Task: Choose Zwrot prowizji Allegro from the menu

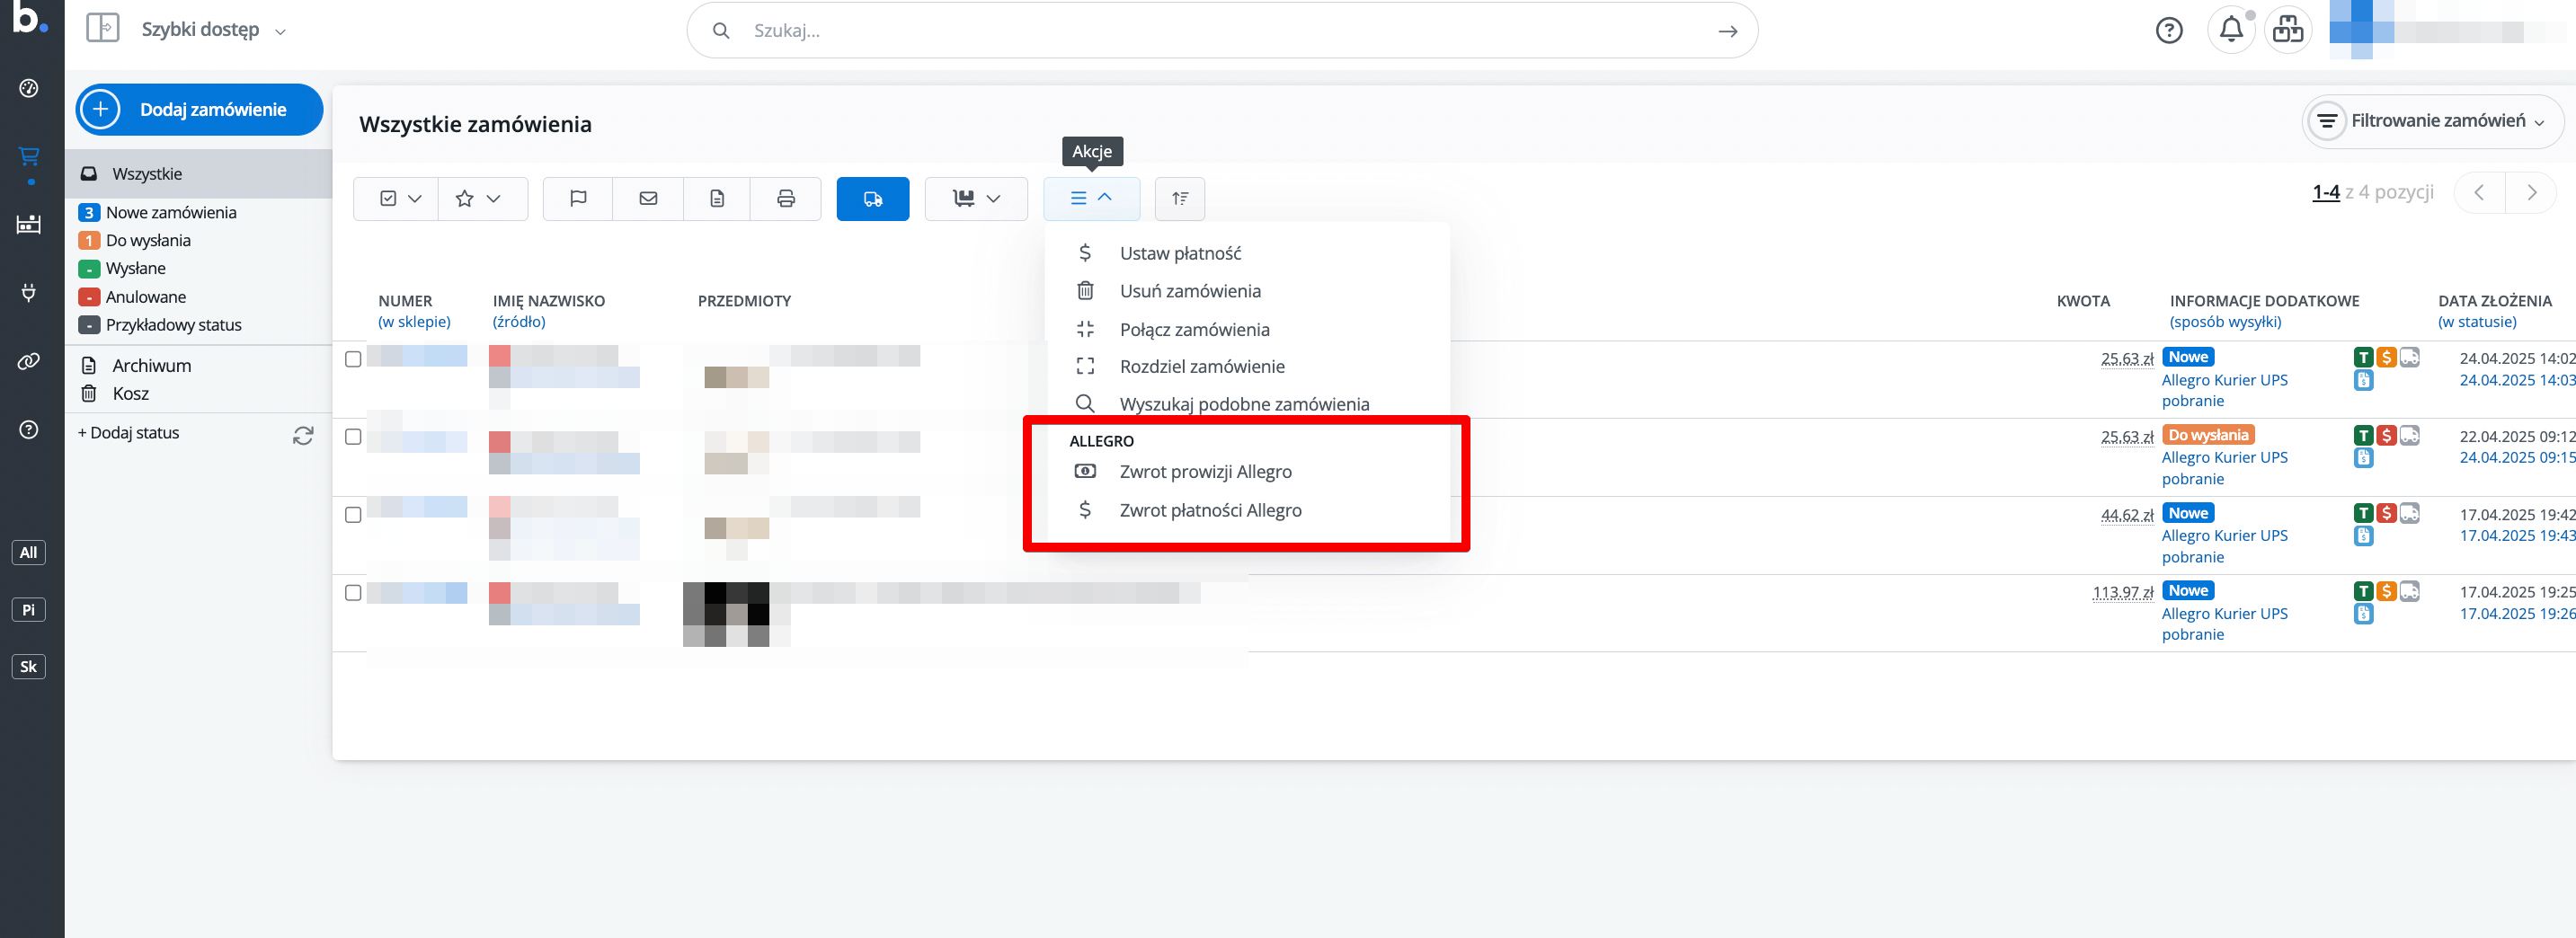Action: point(1205,471)
